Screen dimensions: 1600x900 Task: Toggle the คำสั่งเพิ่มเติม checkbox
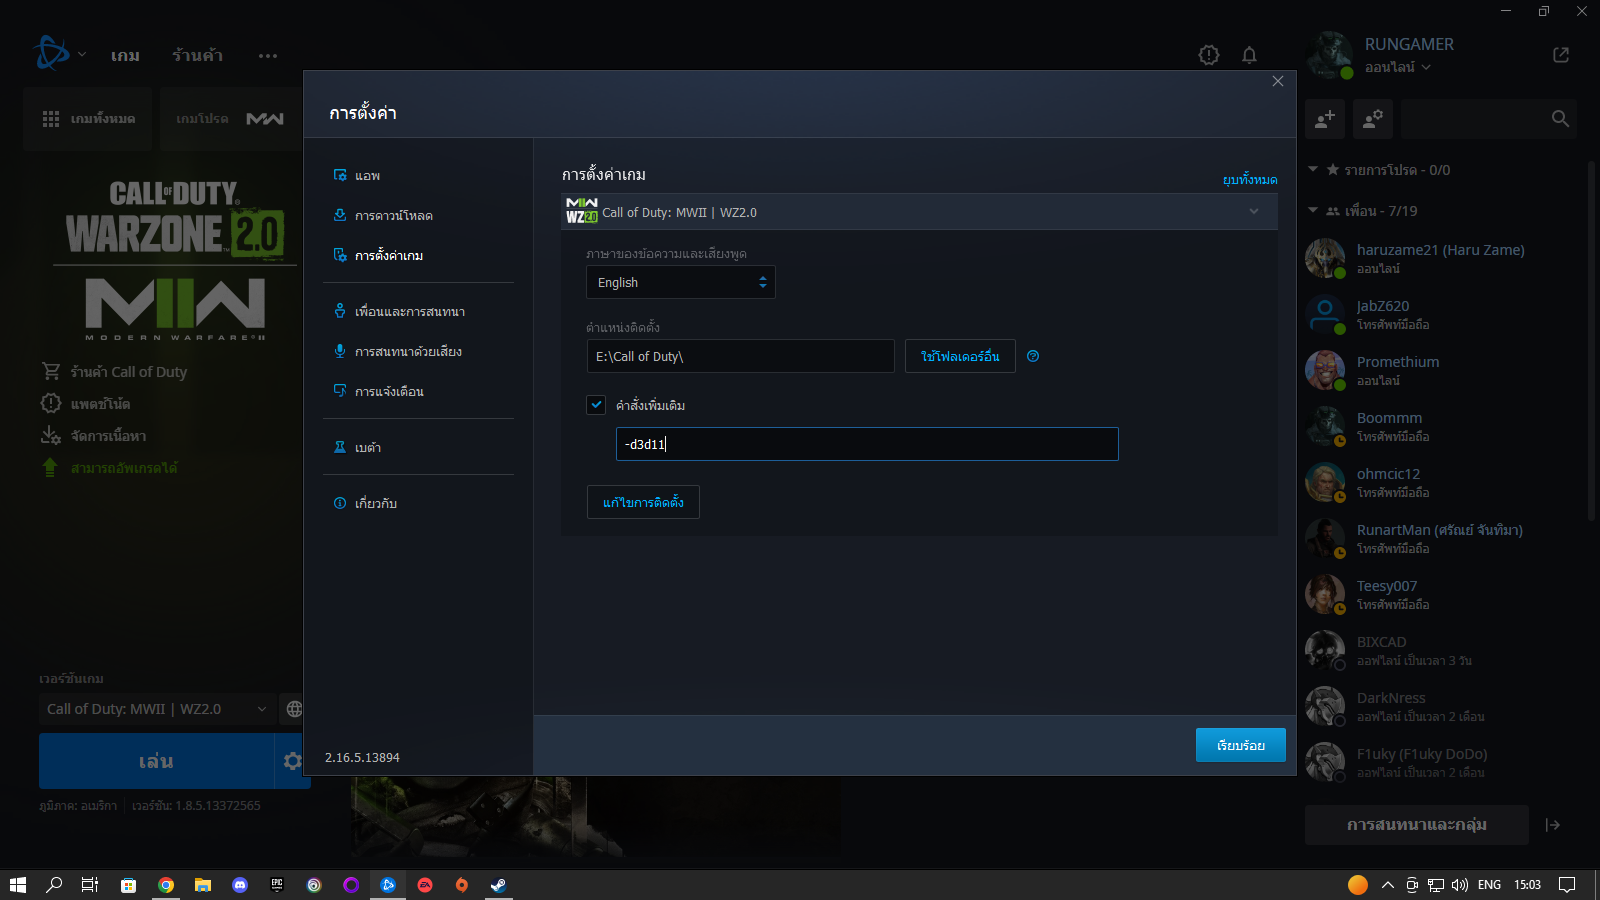click(596, 404)
